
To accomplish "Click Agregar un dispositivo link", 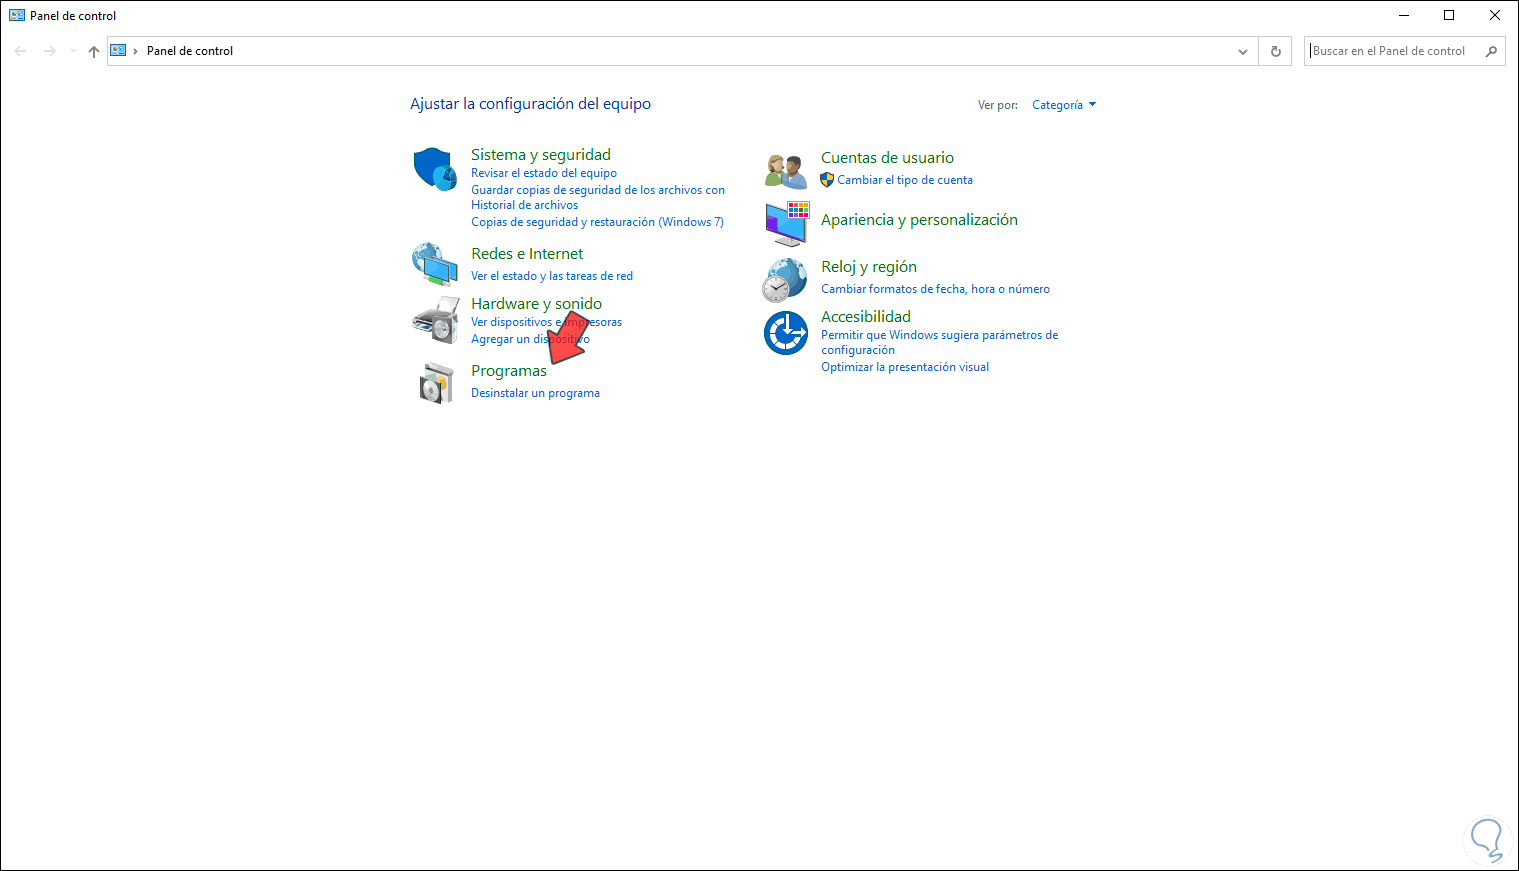I will (531, 339).
